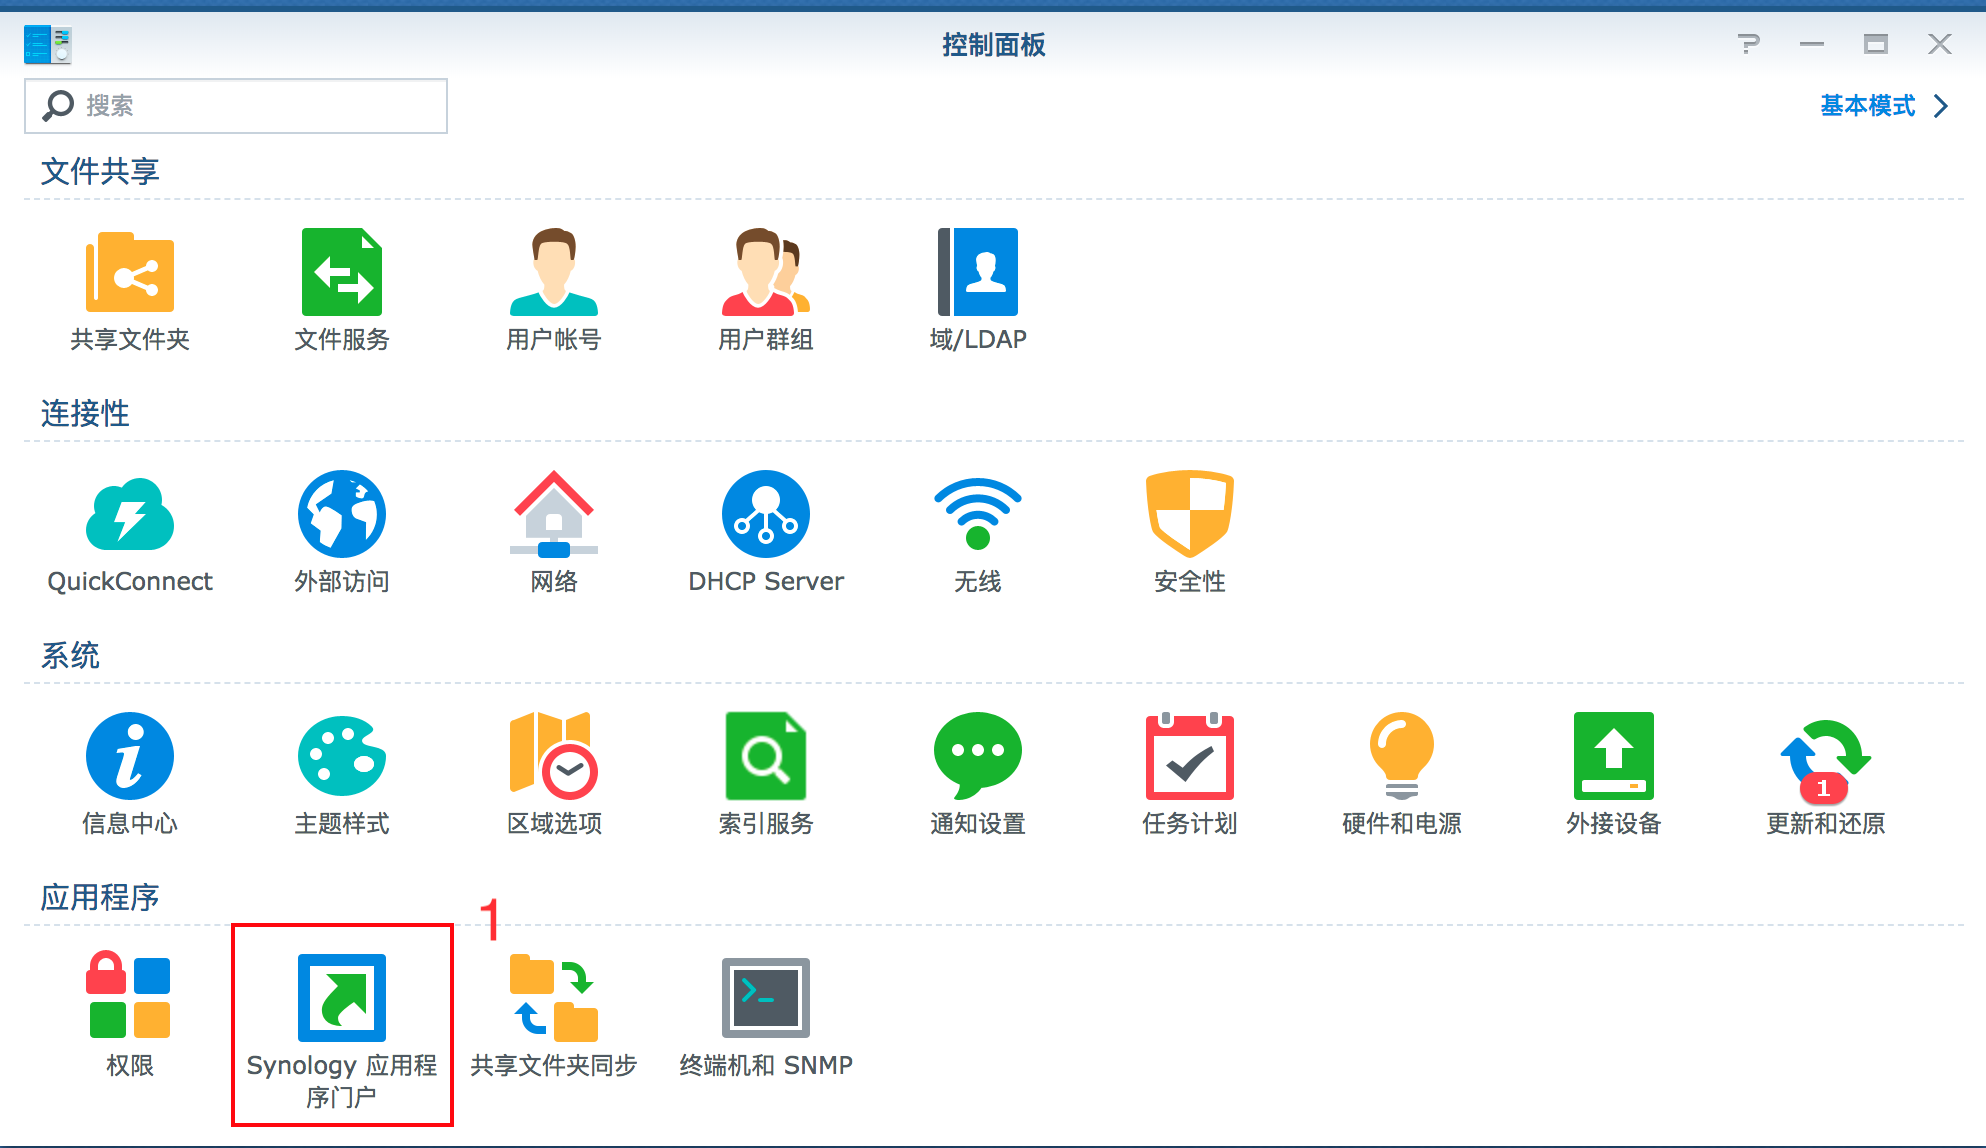Open 区域选项 regional options

[554, 756]
